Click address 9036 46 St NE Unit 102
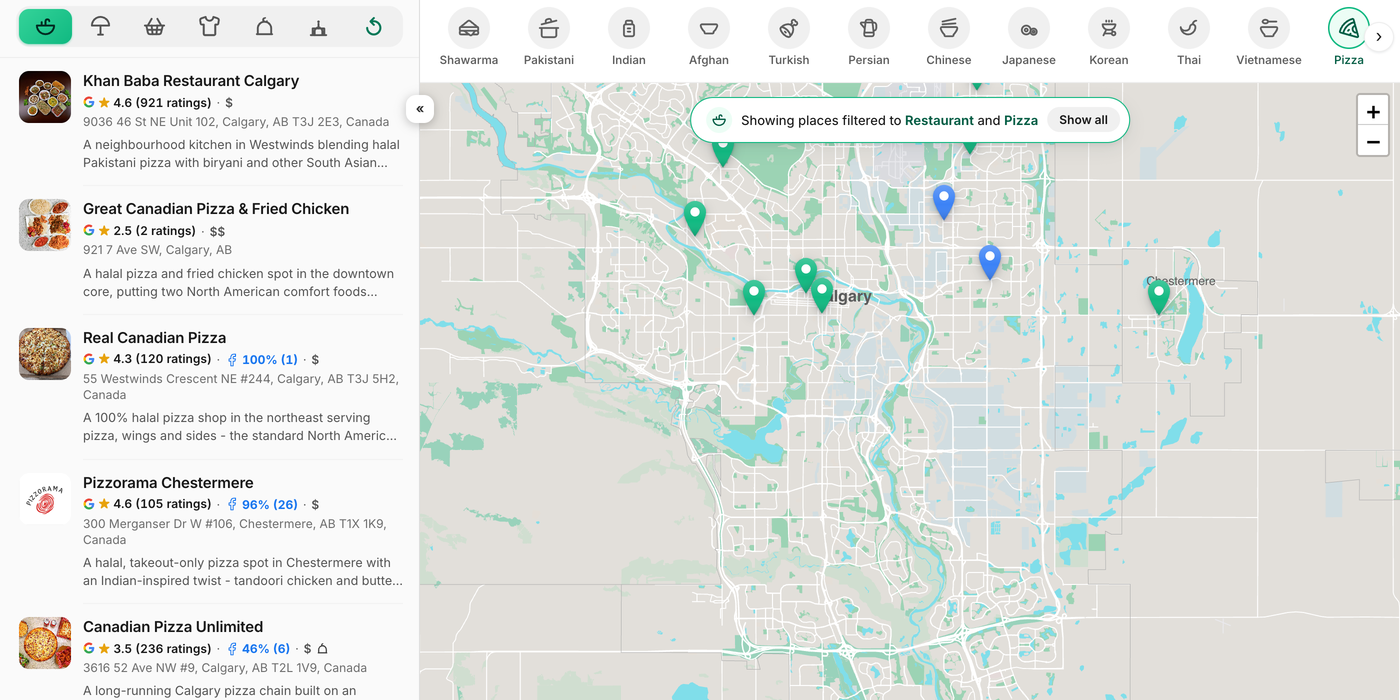Screen dimensions: 1400x700 236,122
